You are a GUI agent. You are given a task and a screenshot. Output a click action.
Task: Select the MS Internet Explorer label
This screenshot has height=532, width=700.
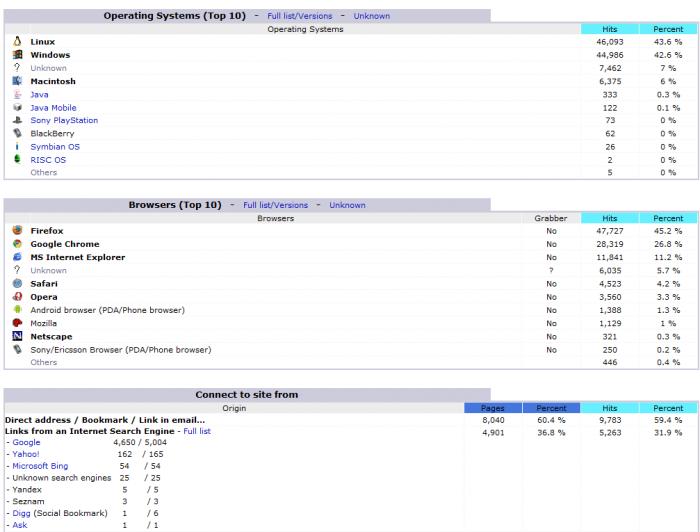78,257
